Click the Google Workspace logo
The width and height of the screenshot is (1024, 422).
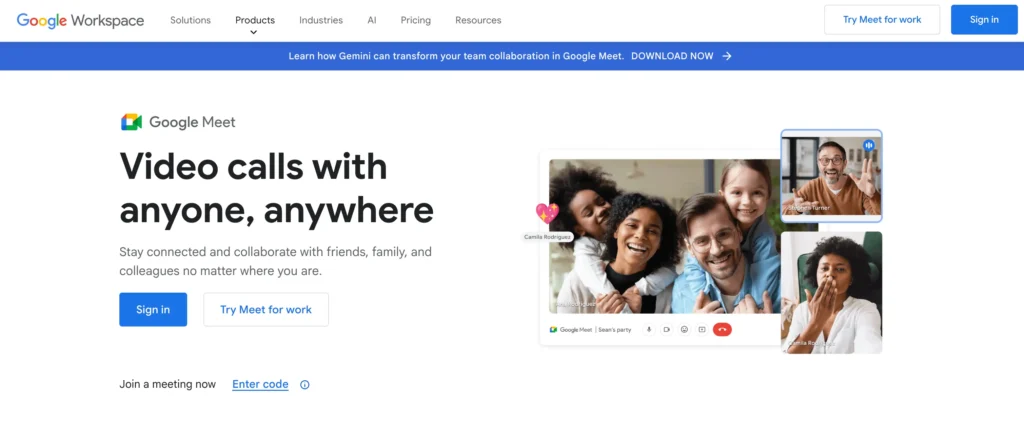coord(80,20)
